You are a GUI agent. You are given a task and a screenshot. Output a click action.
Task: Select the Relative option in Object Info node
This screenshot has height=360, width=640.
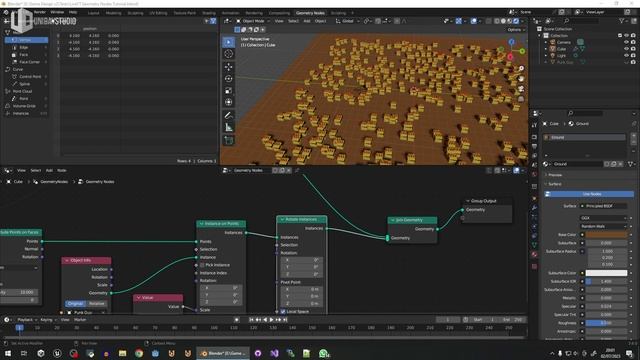(97, 303)
